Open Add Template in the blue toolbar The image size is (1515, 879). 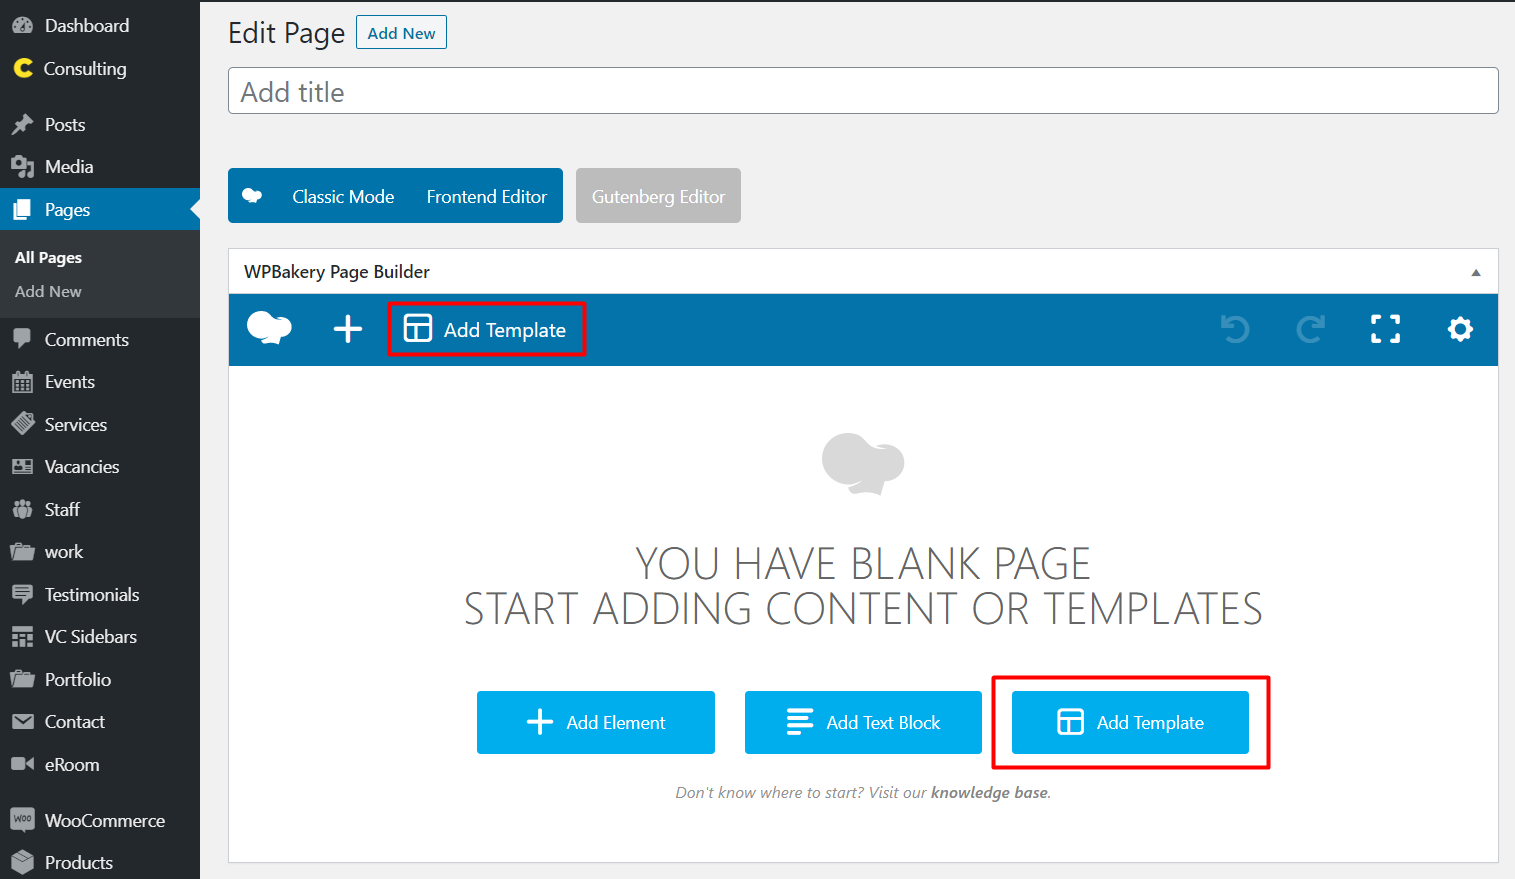(x=486, y=330)
